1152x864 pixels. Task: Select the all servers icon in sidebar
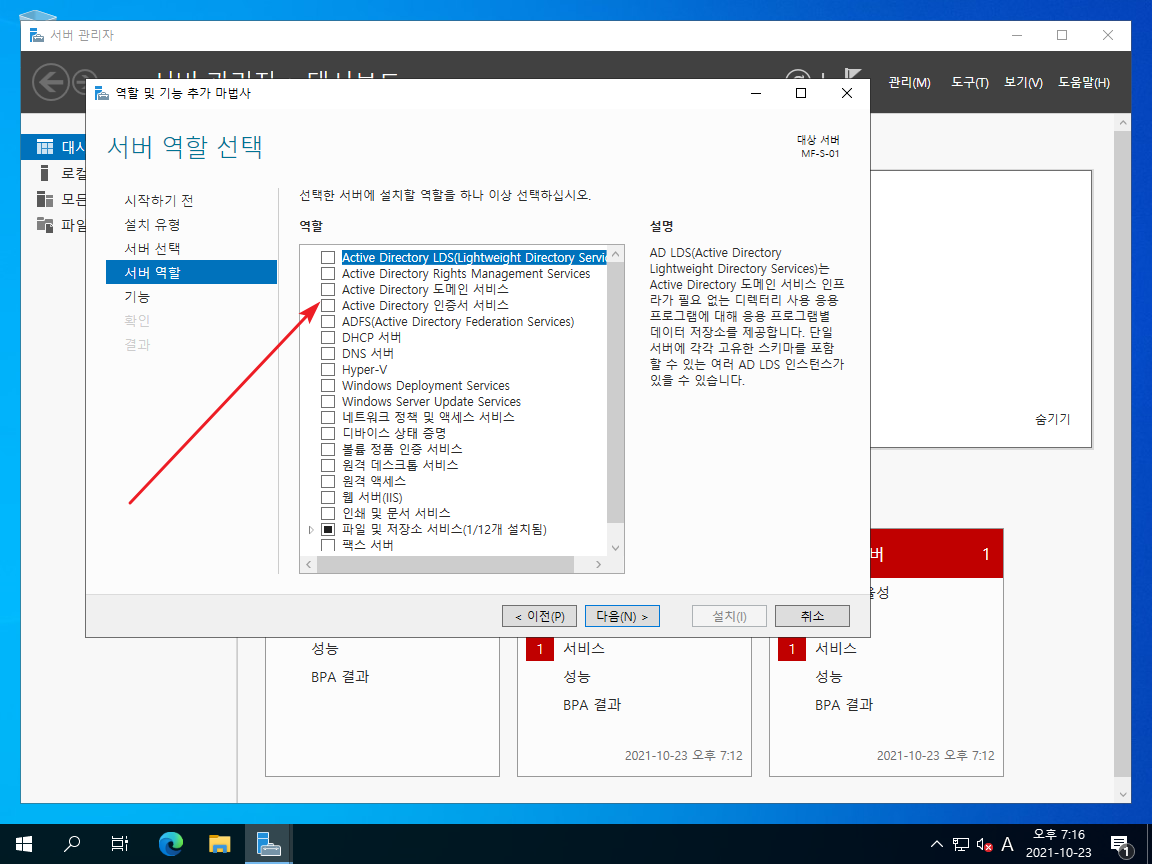45,199
